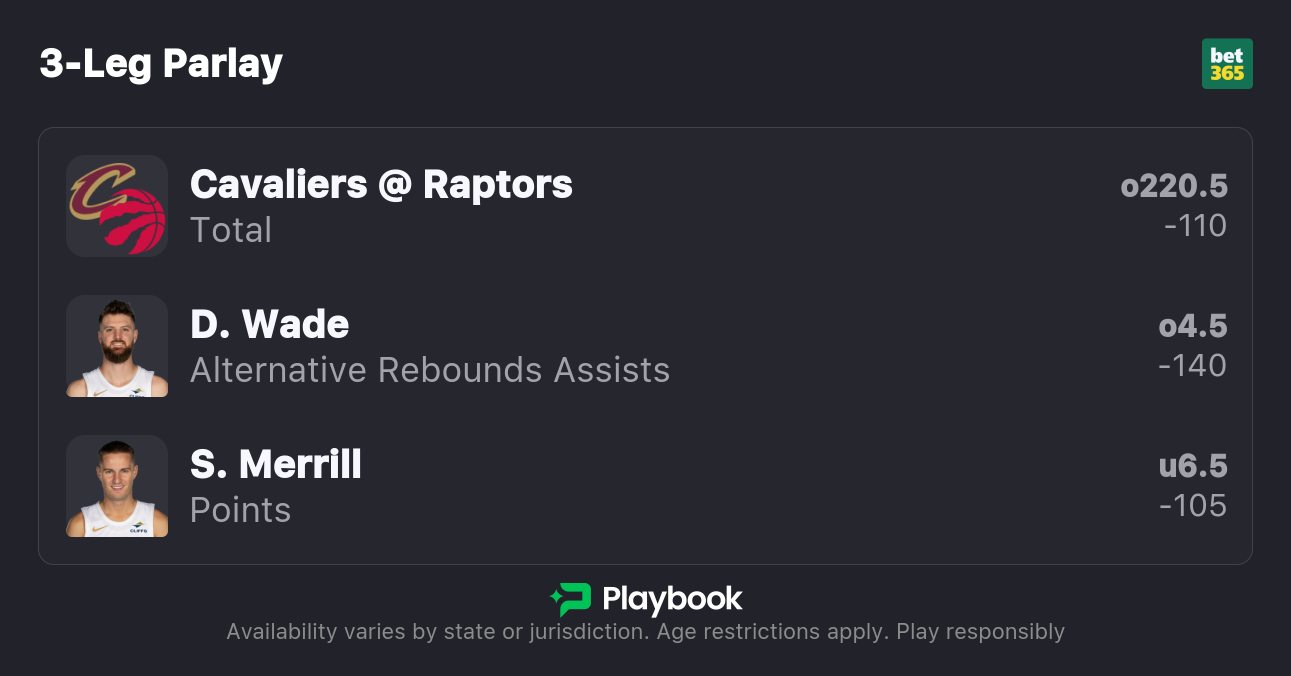Click the Points market label
The image size is (1291, 676).
[x=240, y=510]
